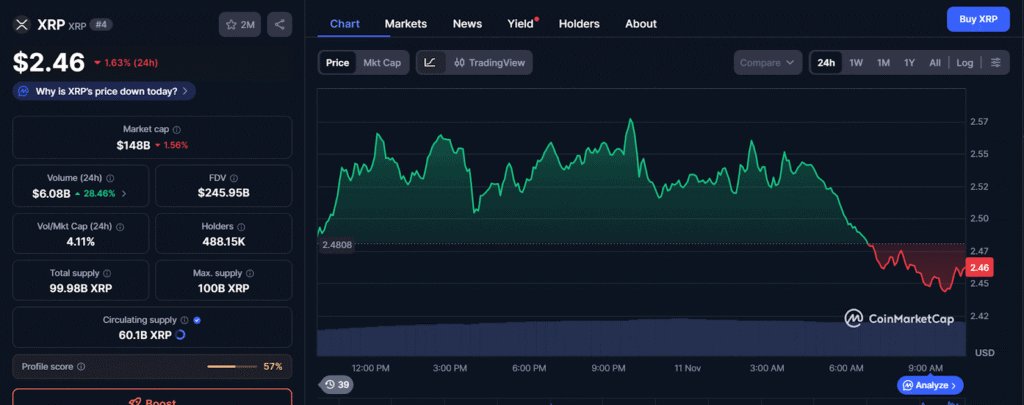
Task: Add XRP to watchlist star button
Action: coord(240,24)
